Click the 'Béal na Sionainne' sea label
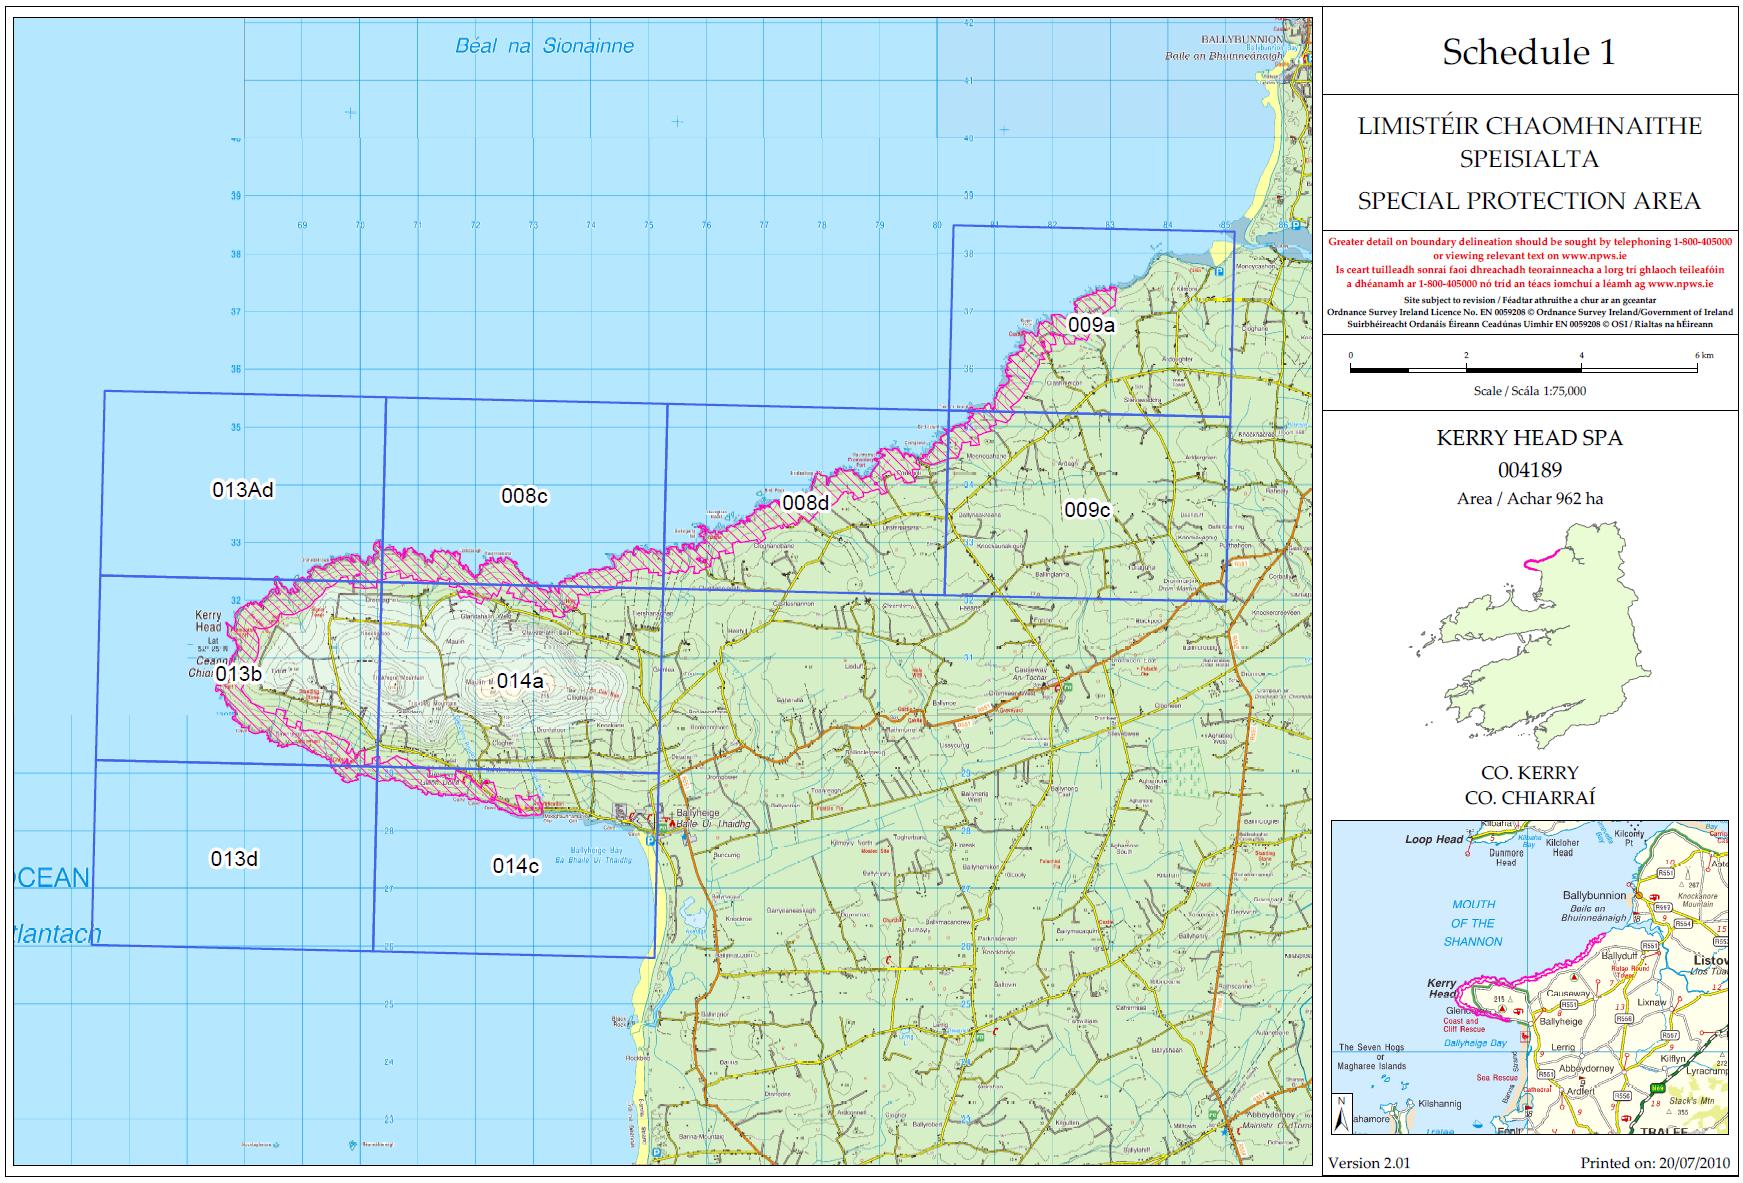The height and width of the screenshot is (1183, 1743). [544, 46]
